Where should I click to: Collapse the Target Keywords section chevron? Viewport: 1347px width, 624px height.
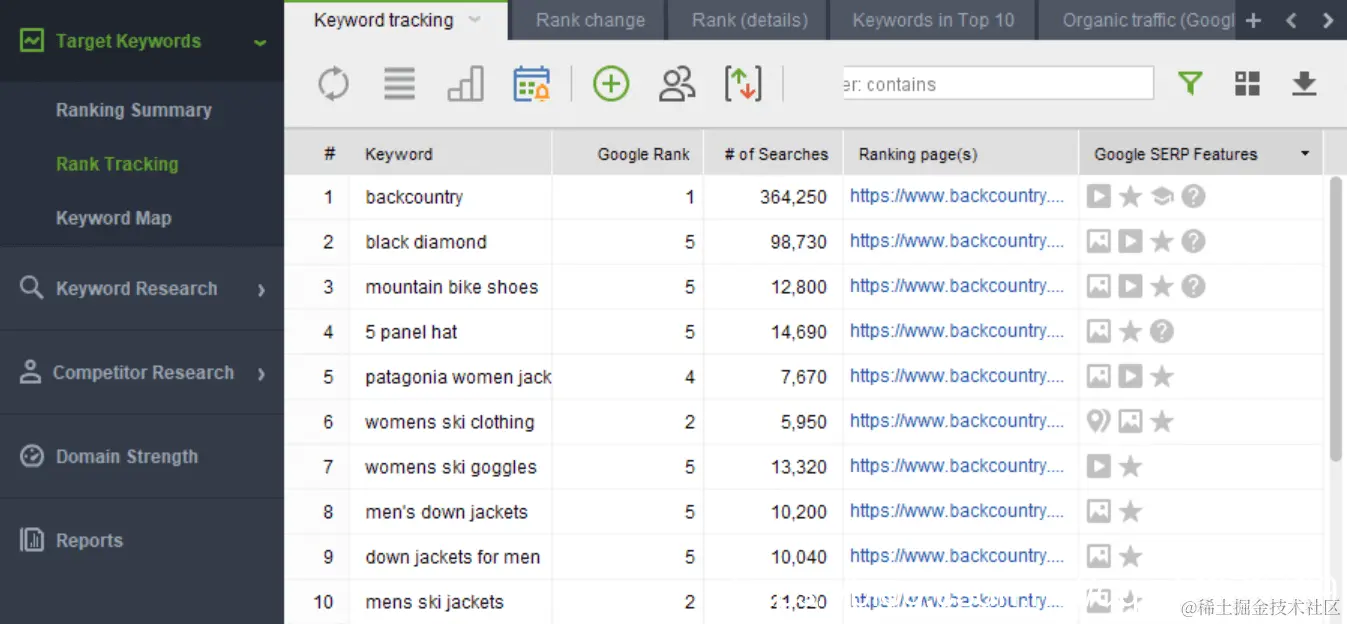tap(261, 43)
